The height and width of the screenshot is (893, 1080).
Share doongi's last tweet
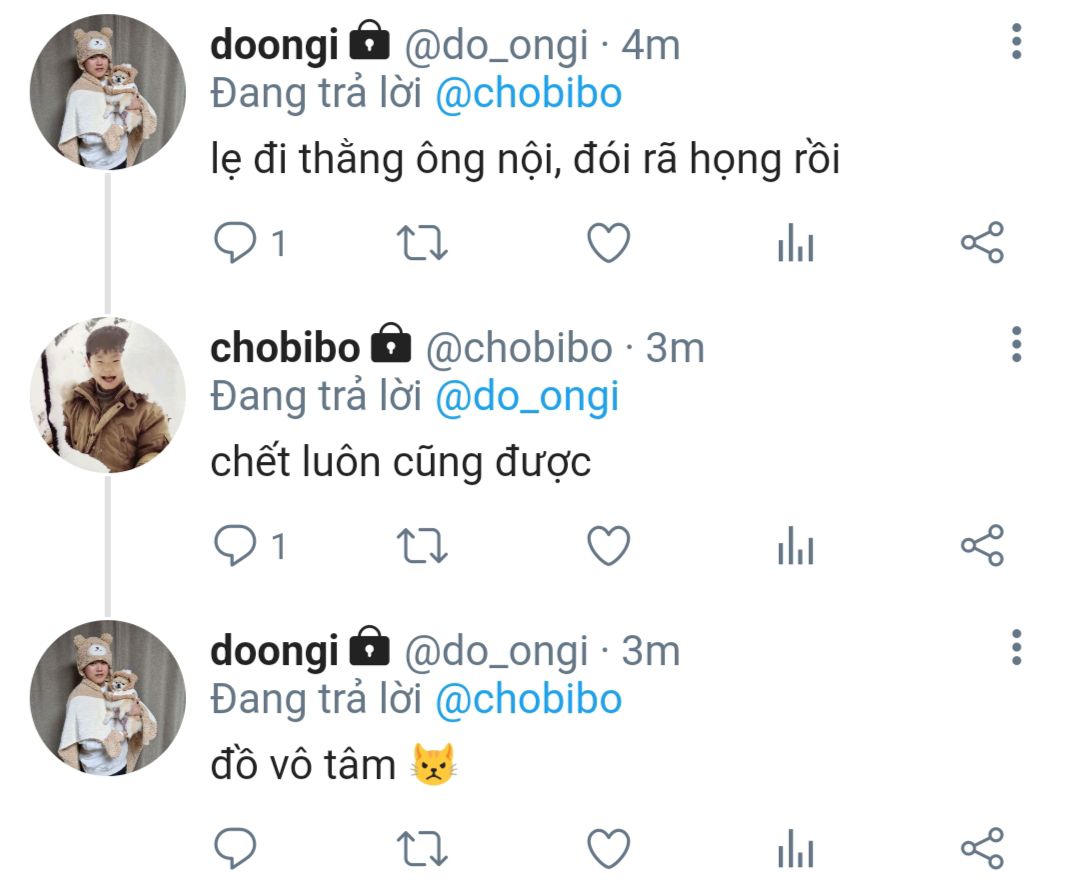pyautogui.click(x=982, y=849)
